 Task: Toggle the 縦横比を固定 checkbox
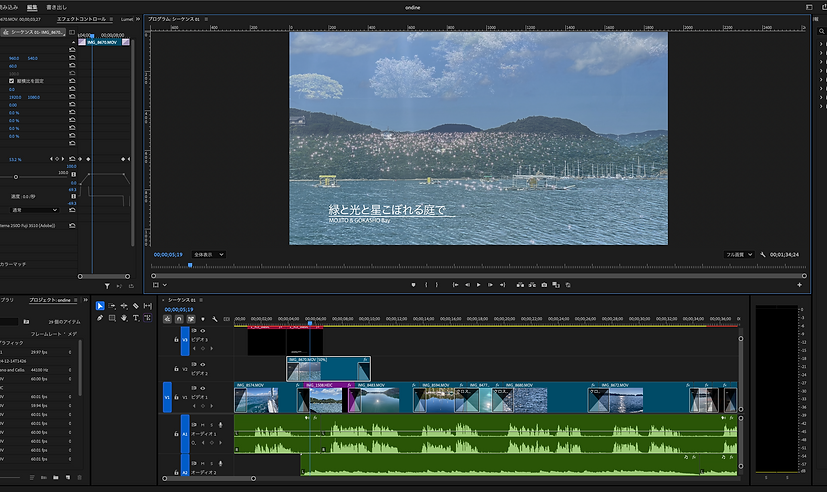(x=12, y=81)
